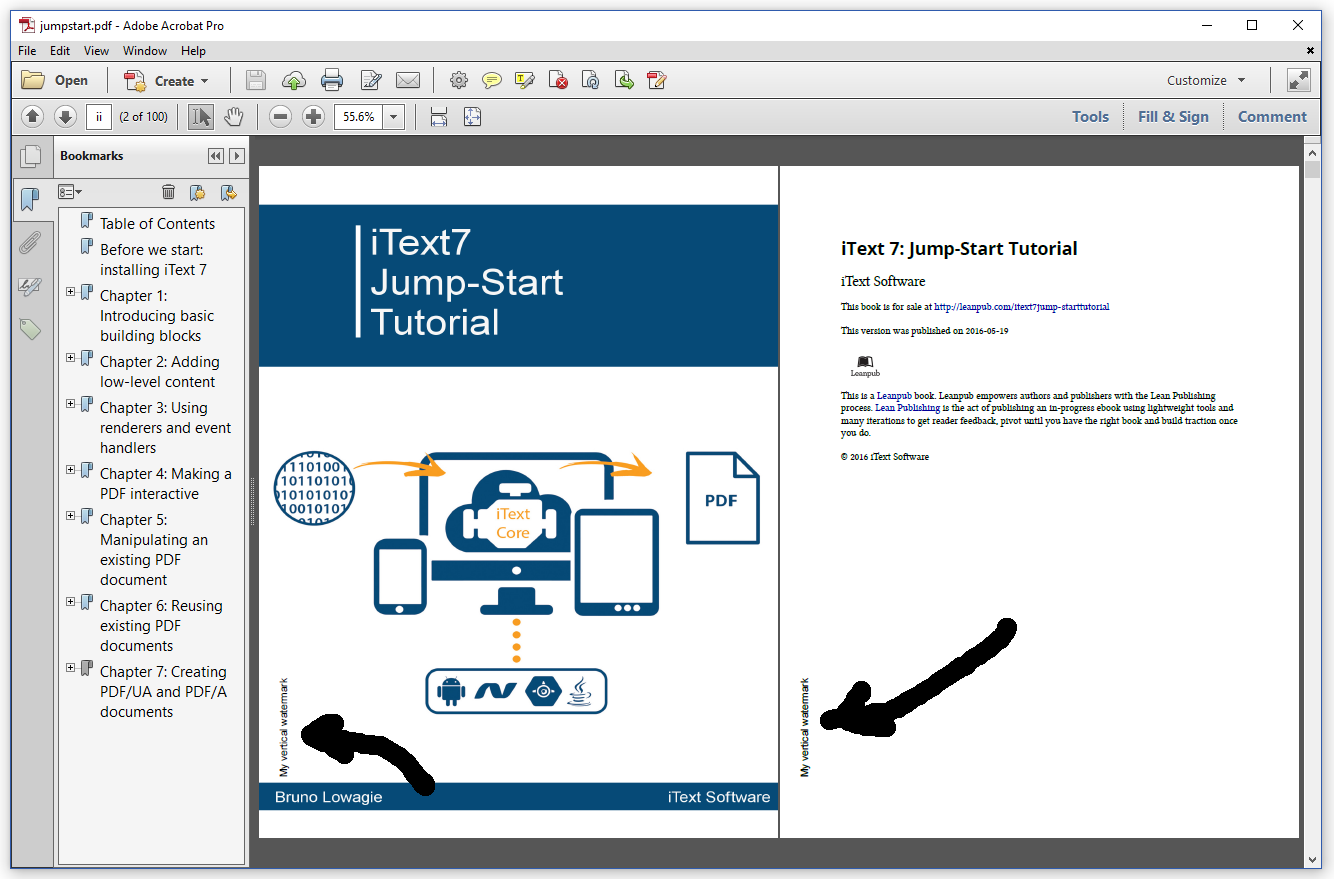Viewport: 1334px width, 879px height.
Task: Click the zoom value field showing 55.6%
Action: click(358, 117)
